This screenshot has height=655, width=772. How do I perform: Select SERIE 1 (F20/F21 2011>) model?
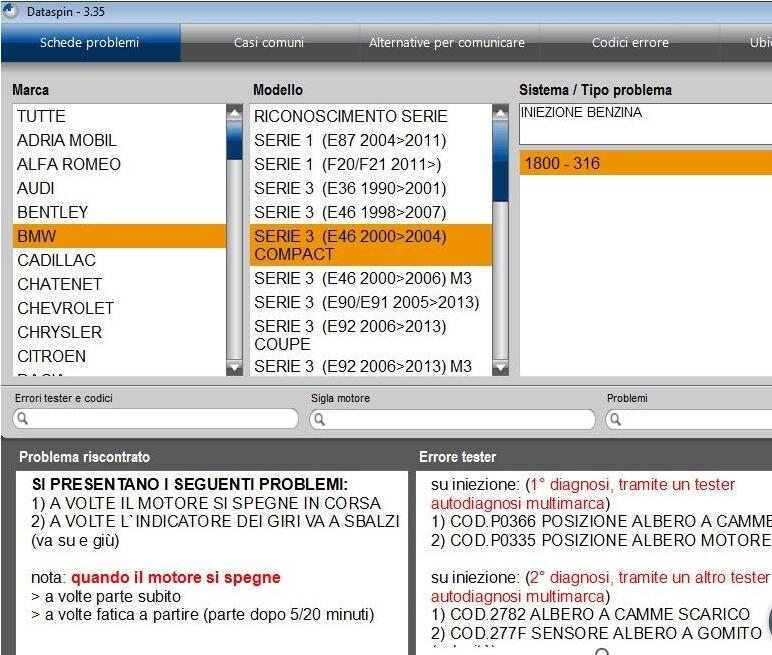pyautogui.click(x=371, y=164)
